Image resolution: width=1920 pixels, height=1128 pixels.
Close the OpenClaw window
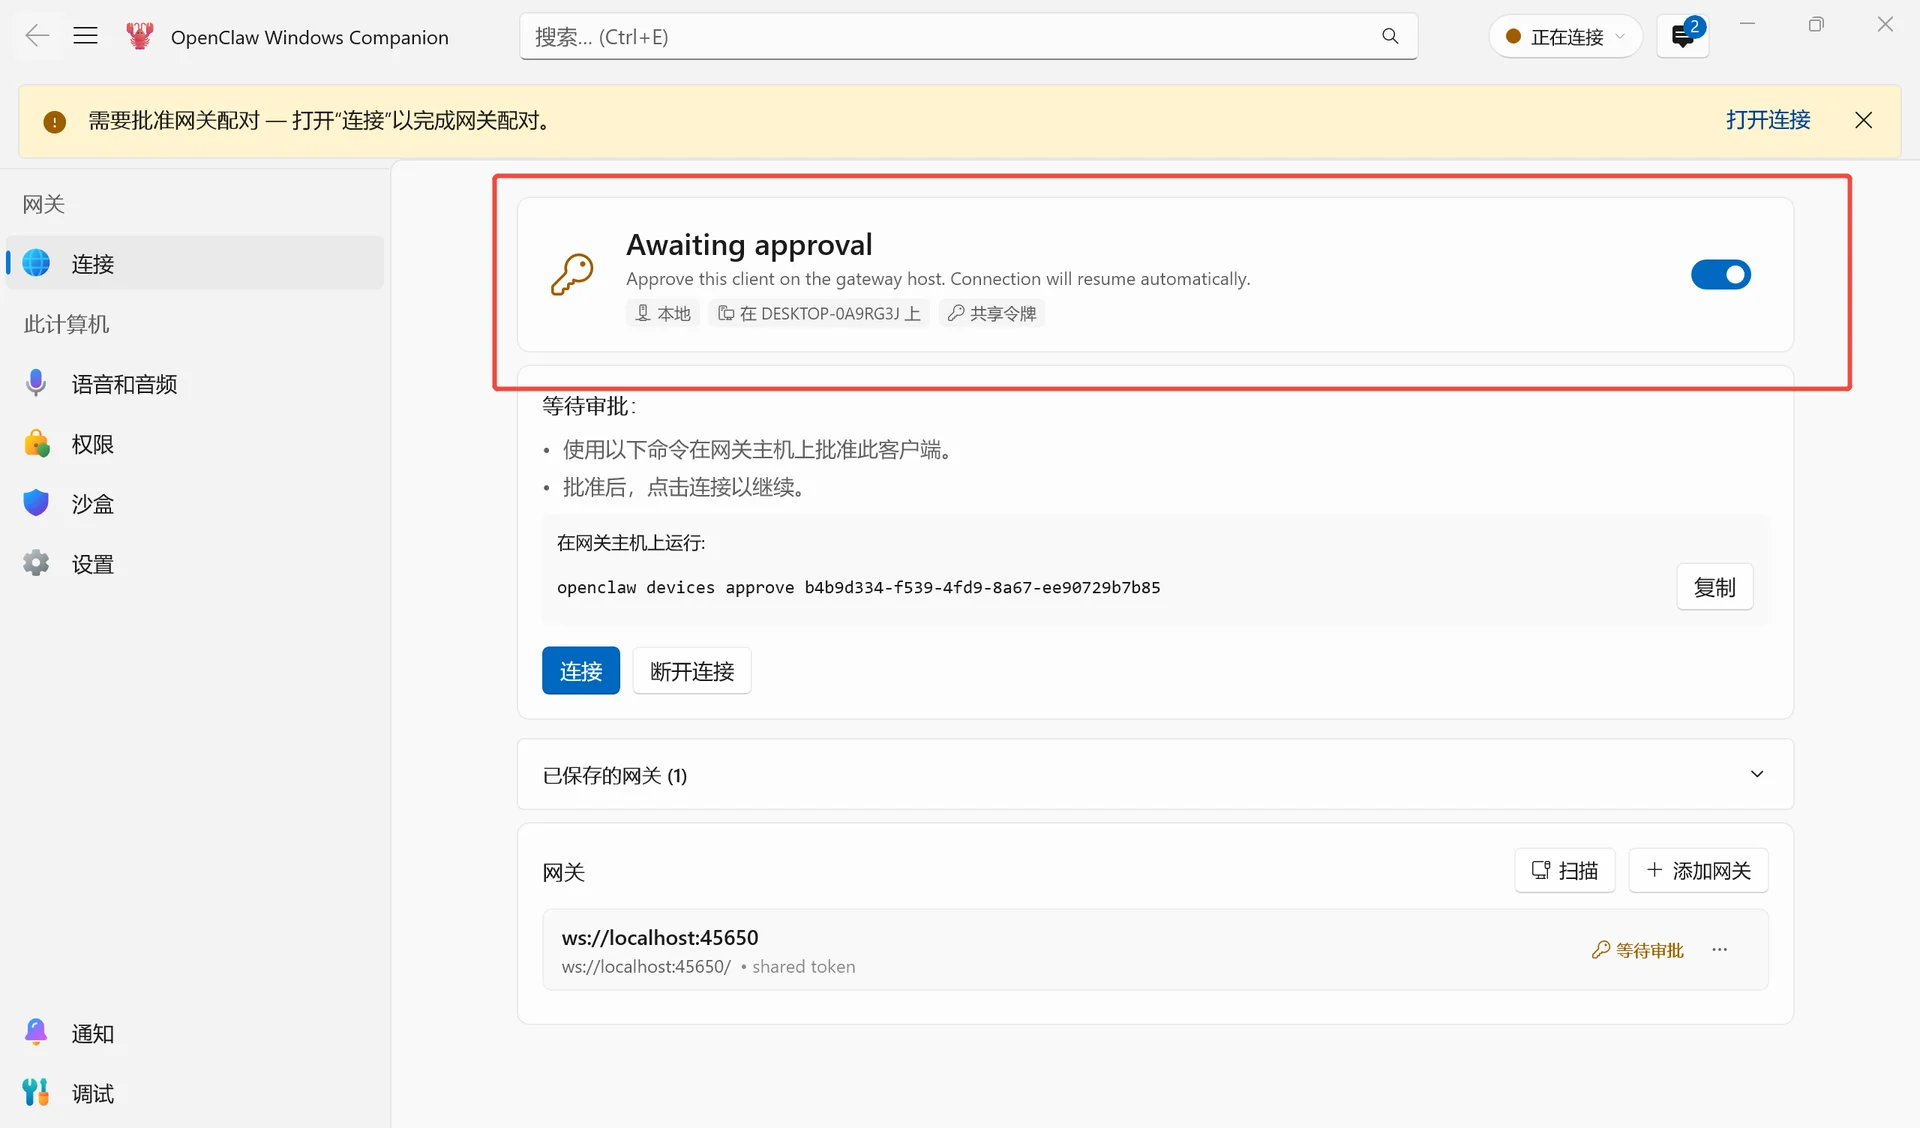click(x=1885, y=24)
